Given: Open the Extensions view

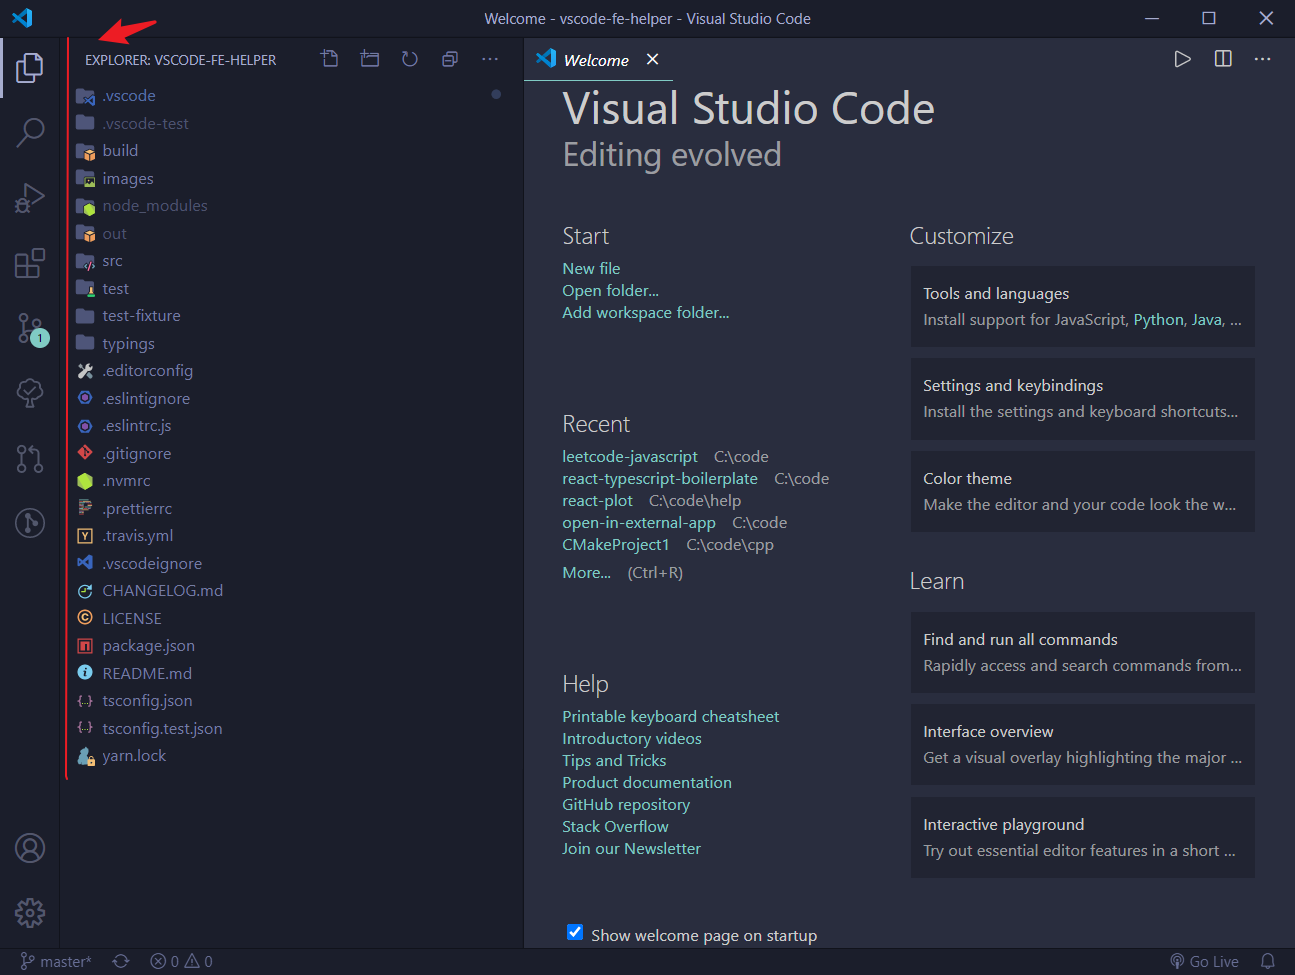Looking at the screenshot, I should tap(30, 262).
